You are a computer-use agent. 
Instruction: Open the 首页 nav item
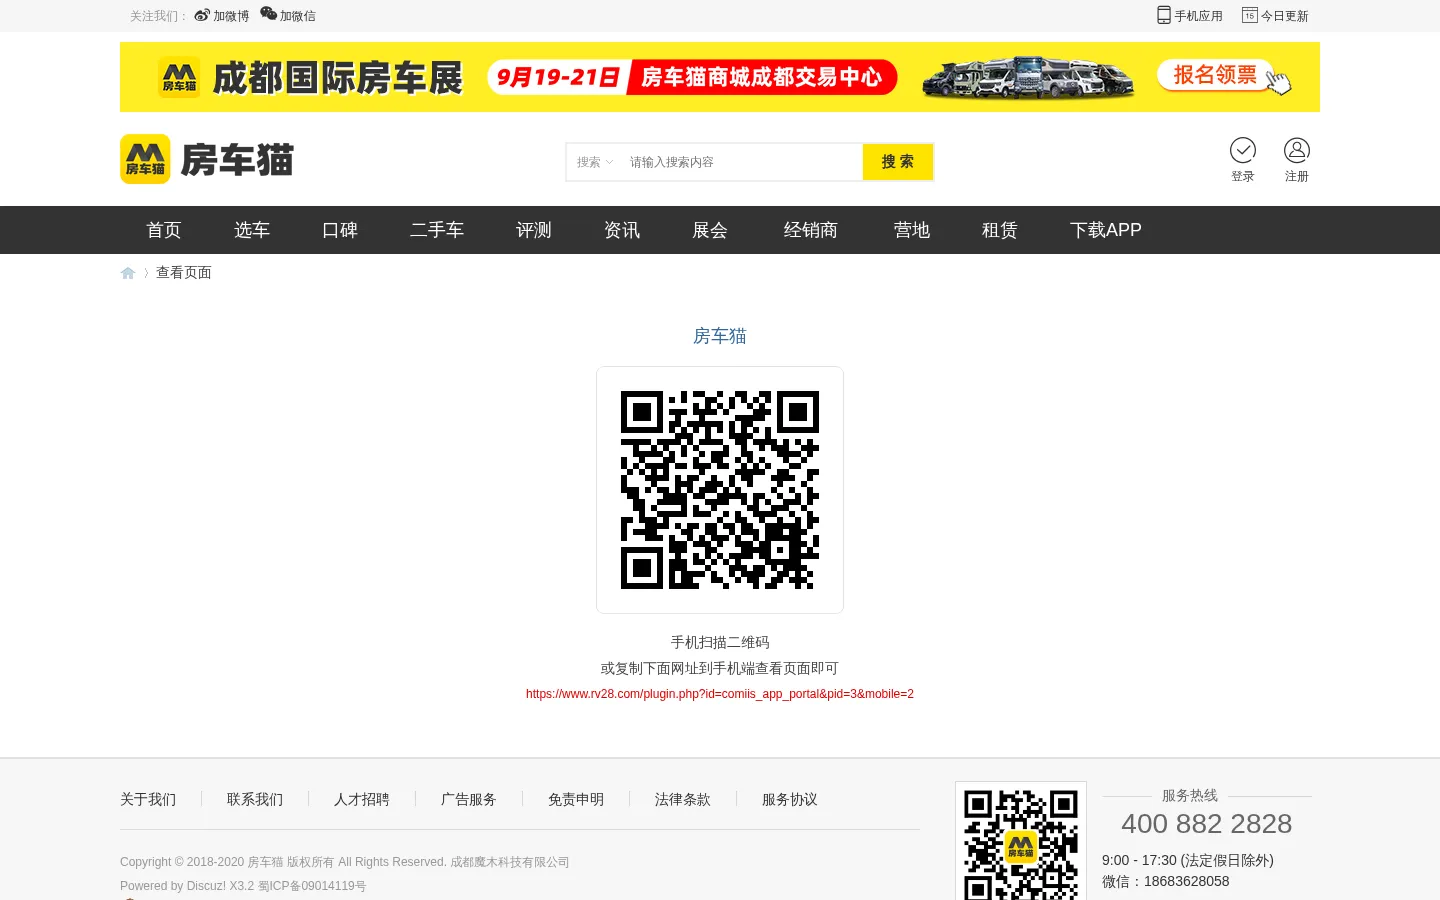pos(164,230)
